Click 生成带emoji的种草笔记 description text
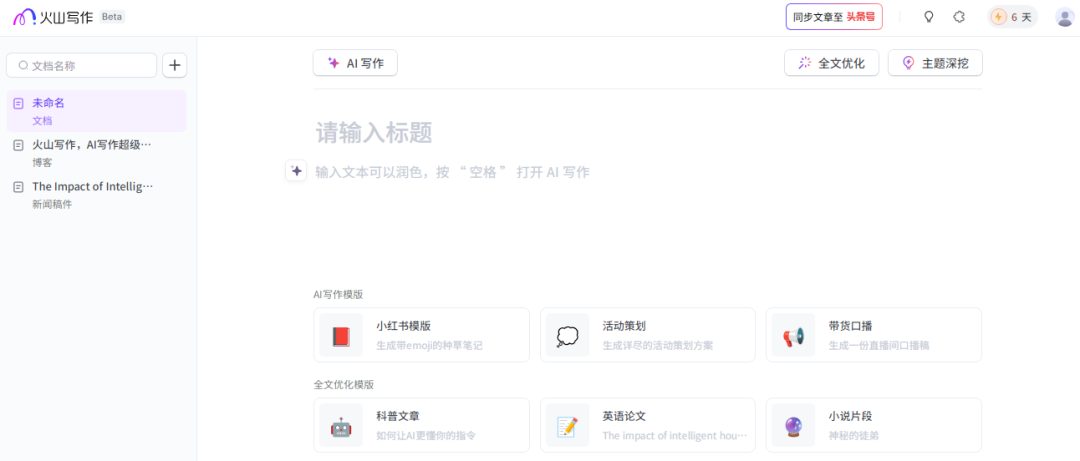This screenshot has height=461, width=1080. click(x=429, y=345)
